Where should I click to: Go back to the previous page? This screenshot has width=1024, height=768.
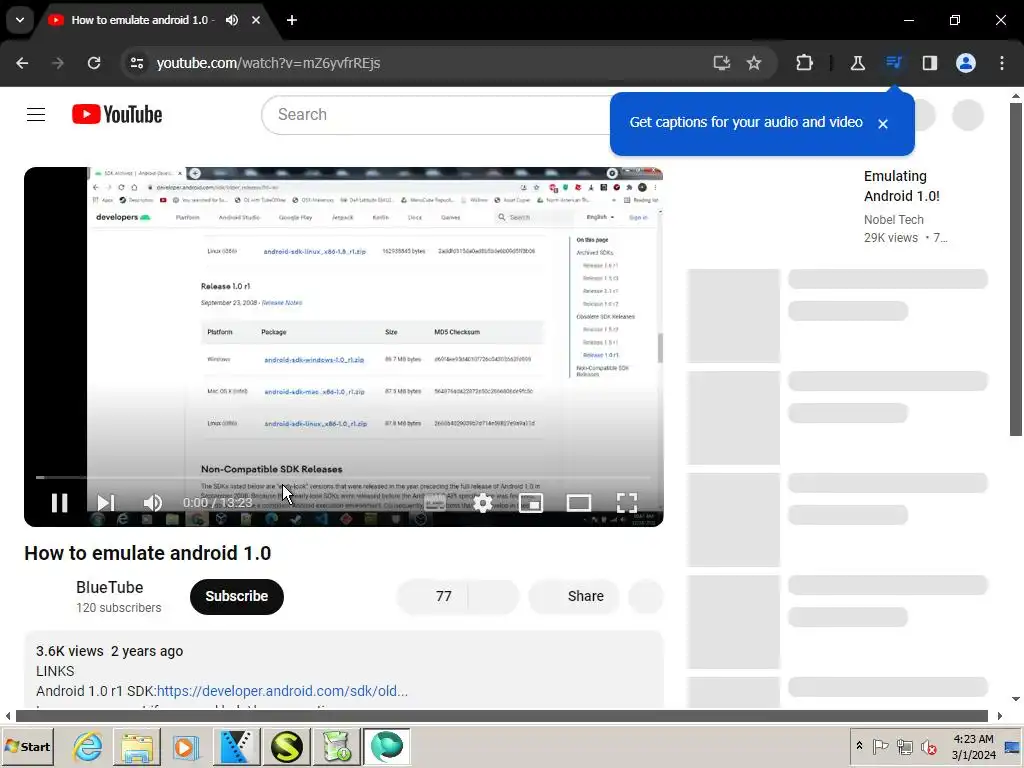click(x=22, y=63)
